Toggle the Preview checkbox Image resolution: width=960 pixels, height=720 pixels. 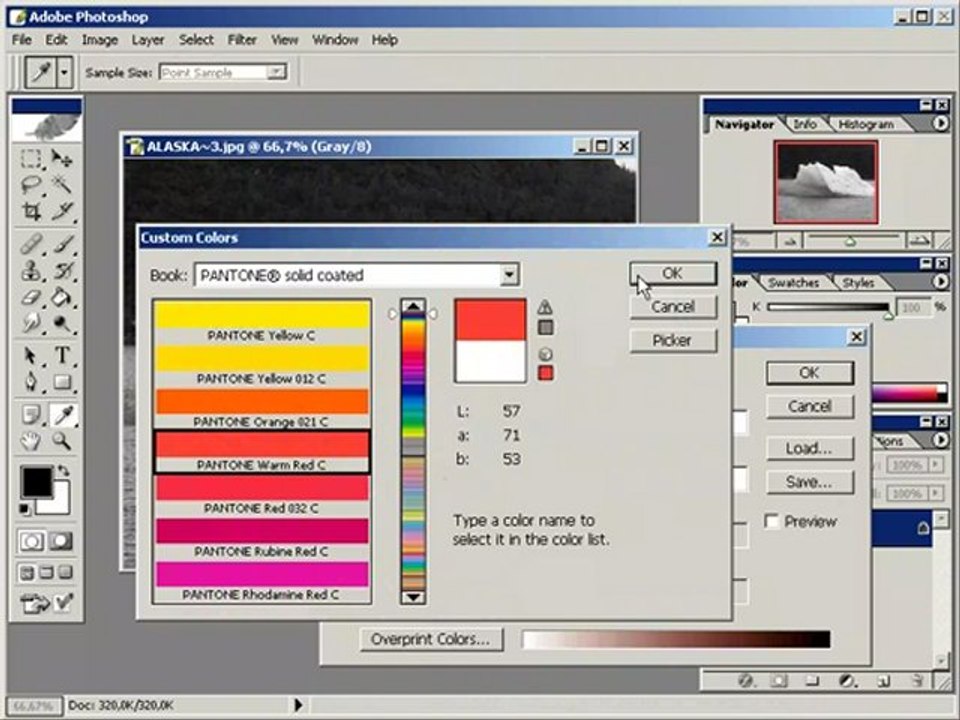771,521
